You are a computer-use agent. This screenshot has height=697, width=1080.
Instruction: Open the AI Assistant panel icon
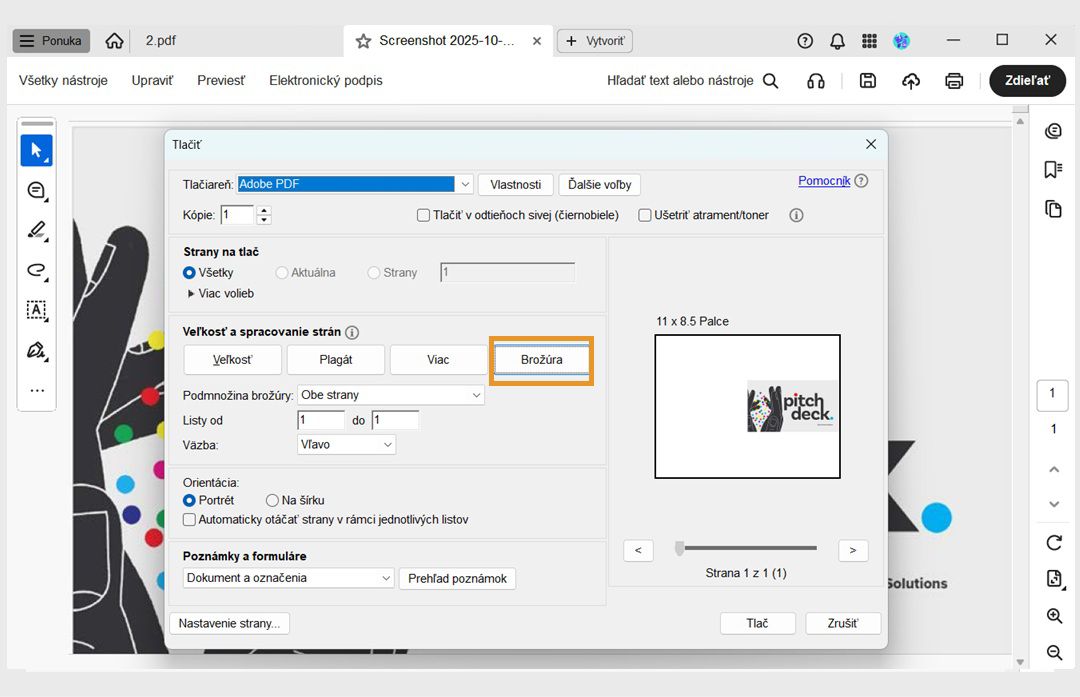[1053, 130]
